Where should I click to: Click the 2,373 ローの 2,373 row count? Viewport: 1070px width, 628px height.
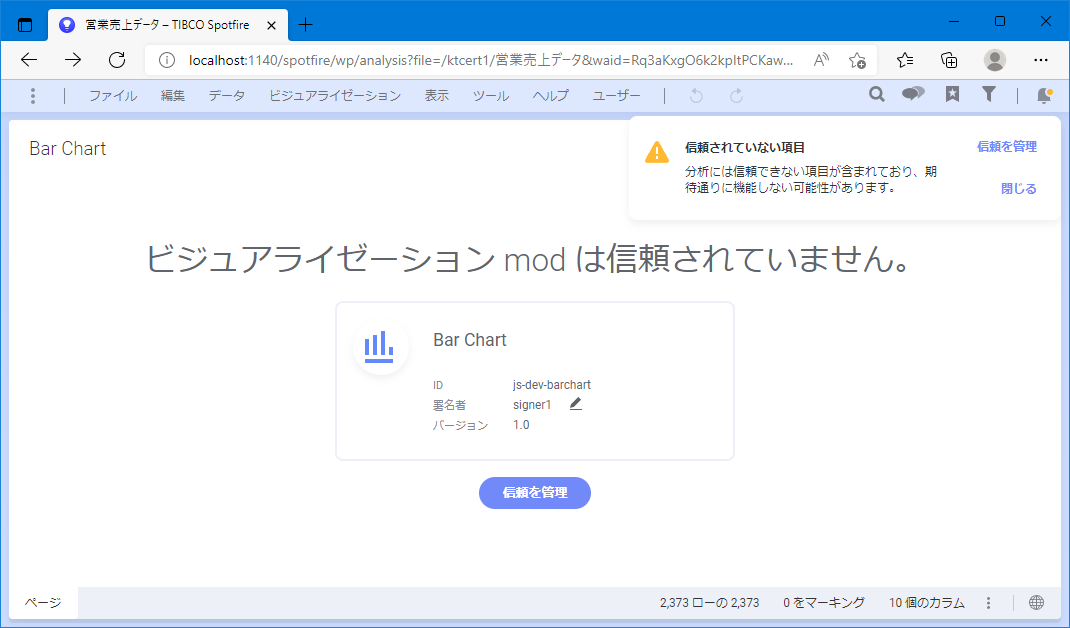710,603
